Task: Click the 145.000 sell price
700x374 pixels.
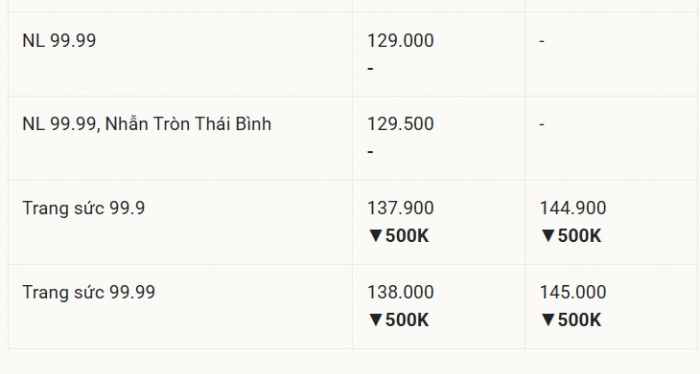Action: [573, 292]
